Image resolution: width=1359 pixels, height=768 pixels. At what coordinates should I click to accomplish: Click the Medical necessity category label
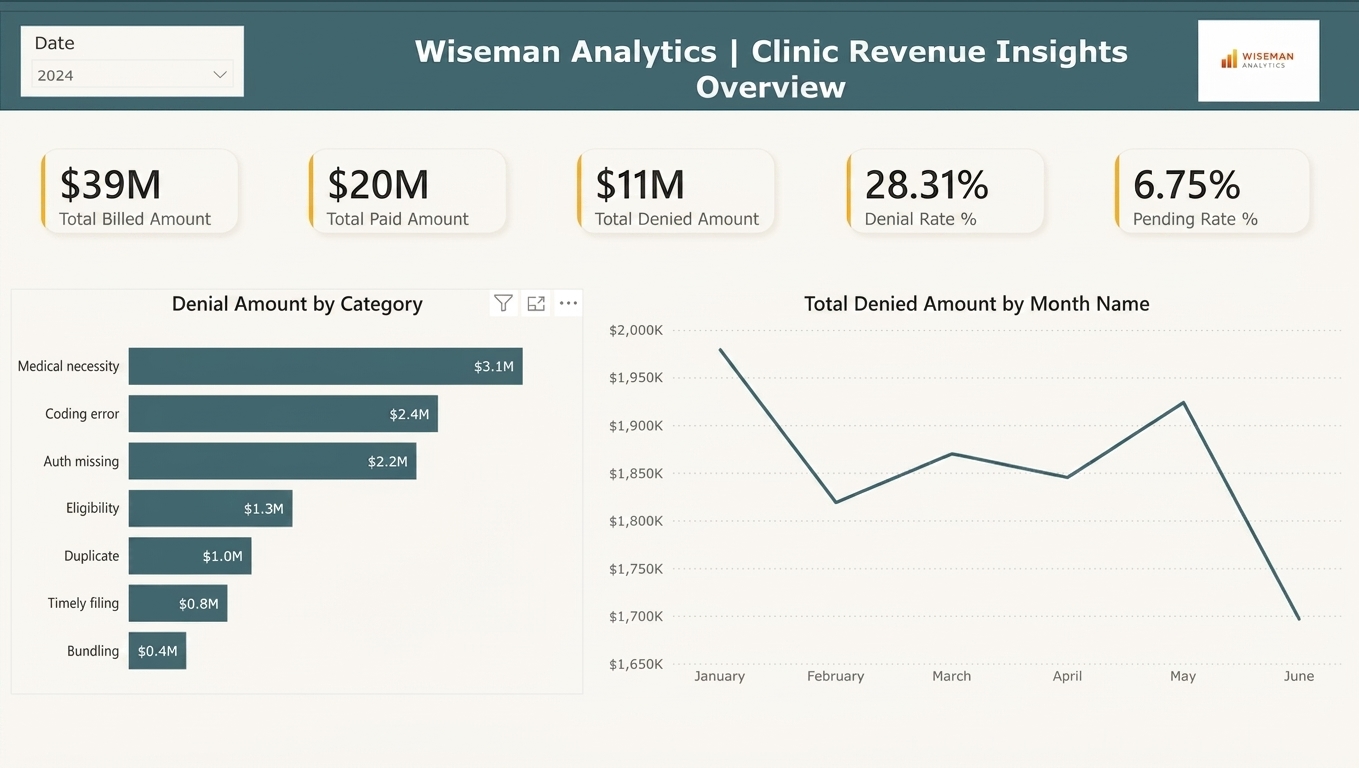tap(68, 366)
